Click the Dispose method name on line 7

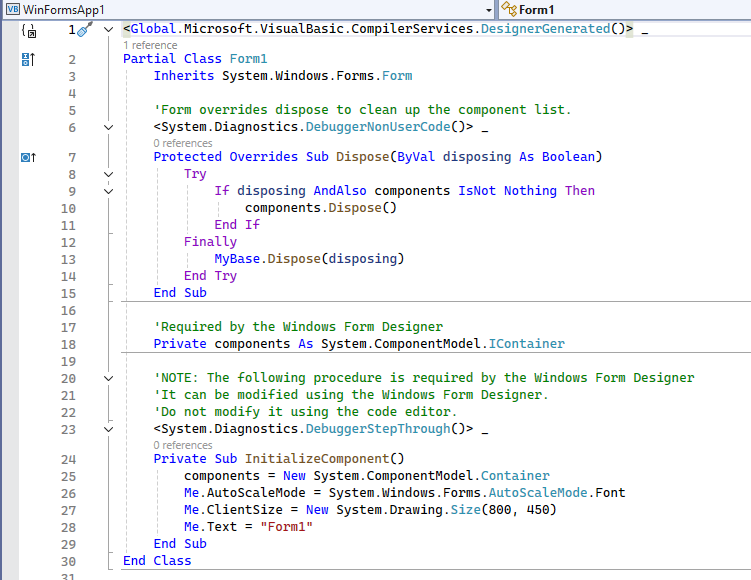tap(363, 157)
